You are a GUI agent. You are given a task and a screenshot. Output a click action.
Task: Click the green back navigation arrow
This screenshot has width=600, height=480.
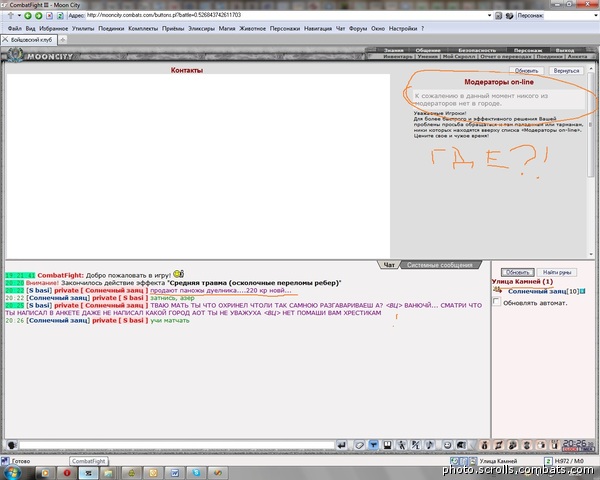28,16
